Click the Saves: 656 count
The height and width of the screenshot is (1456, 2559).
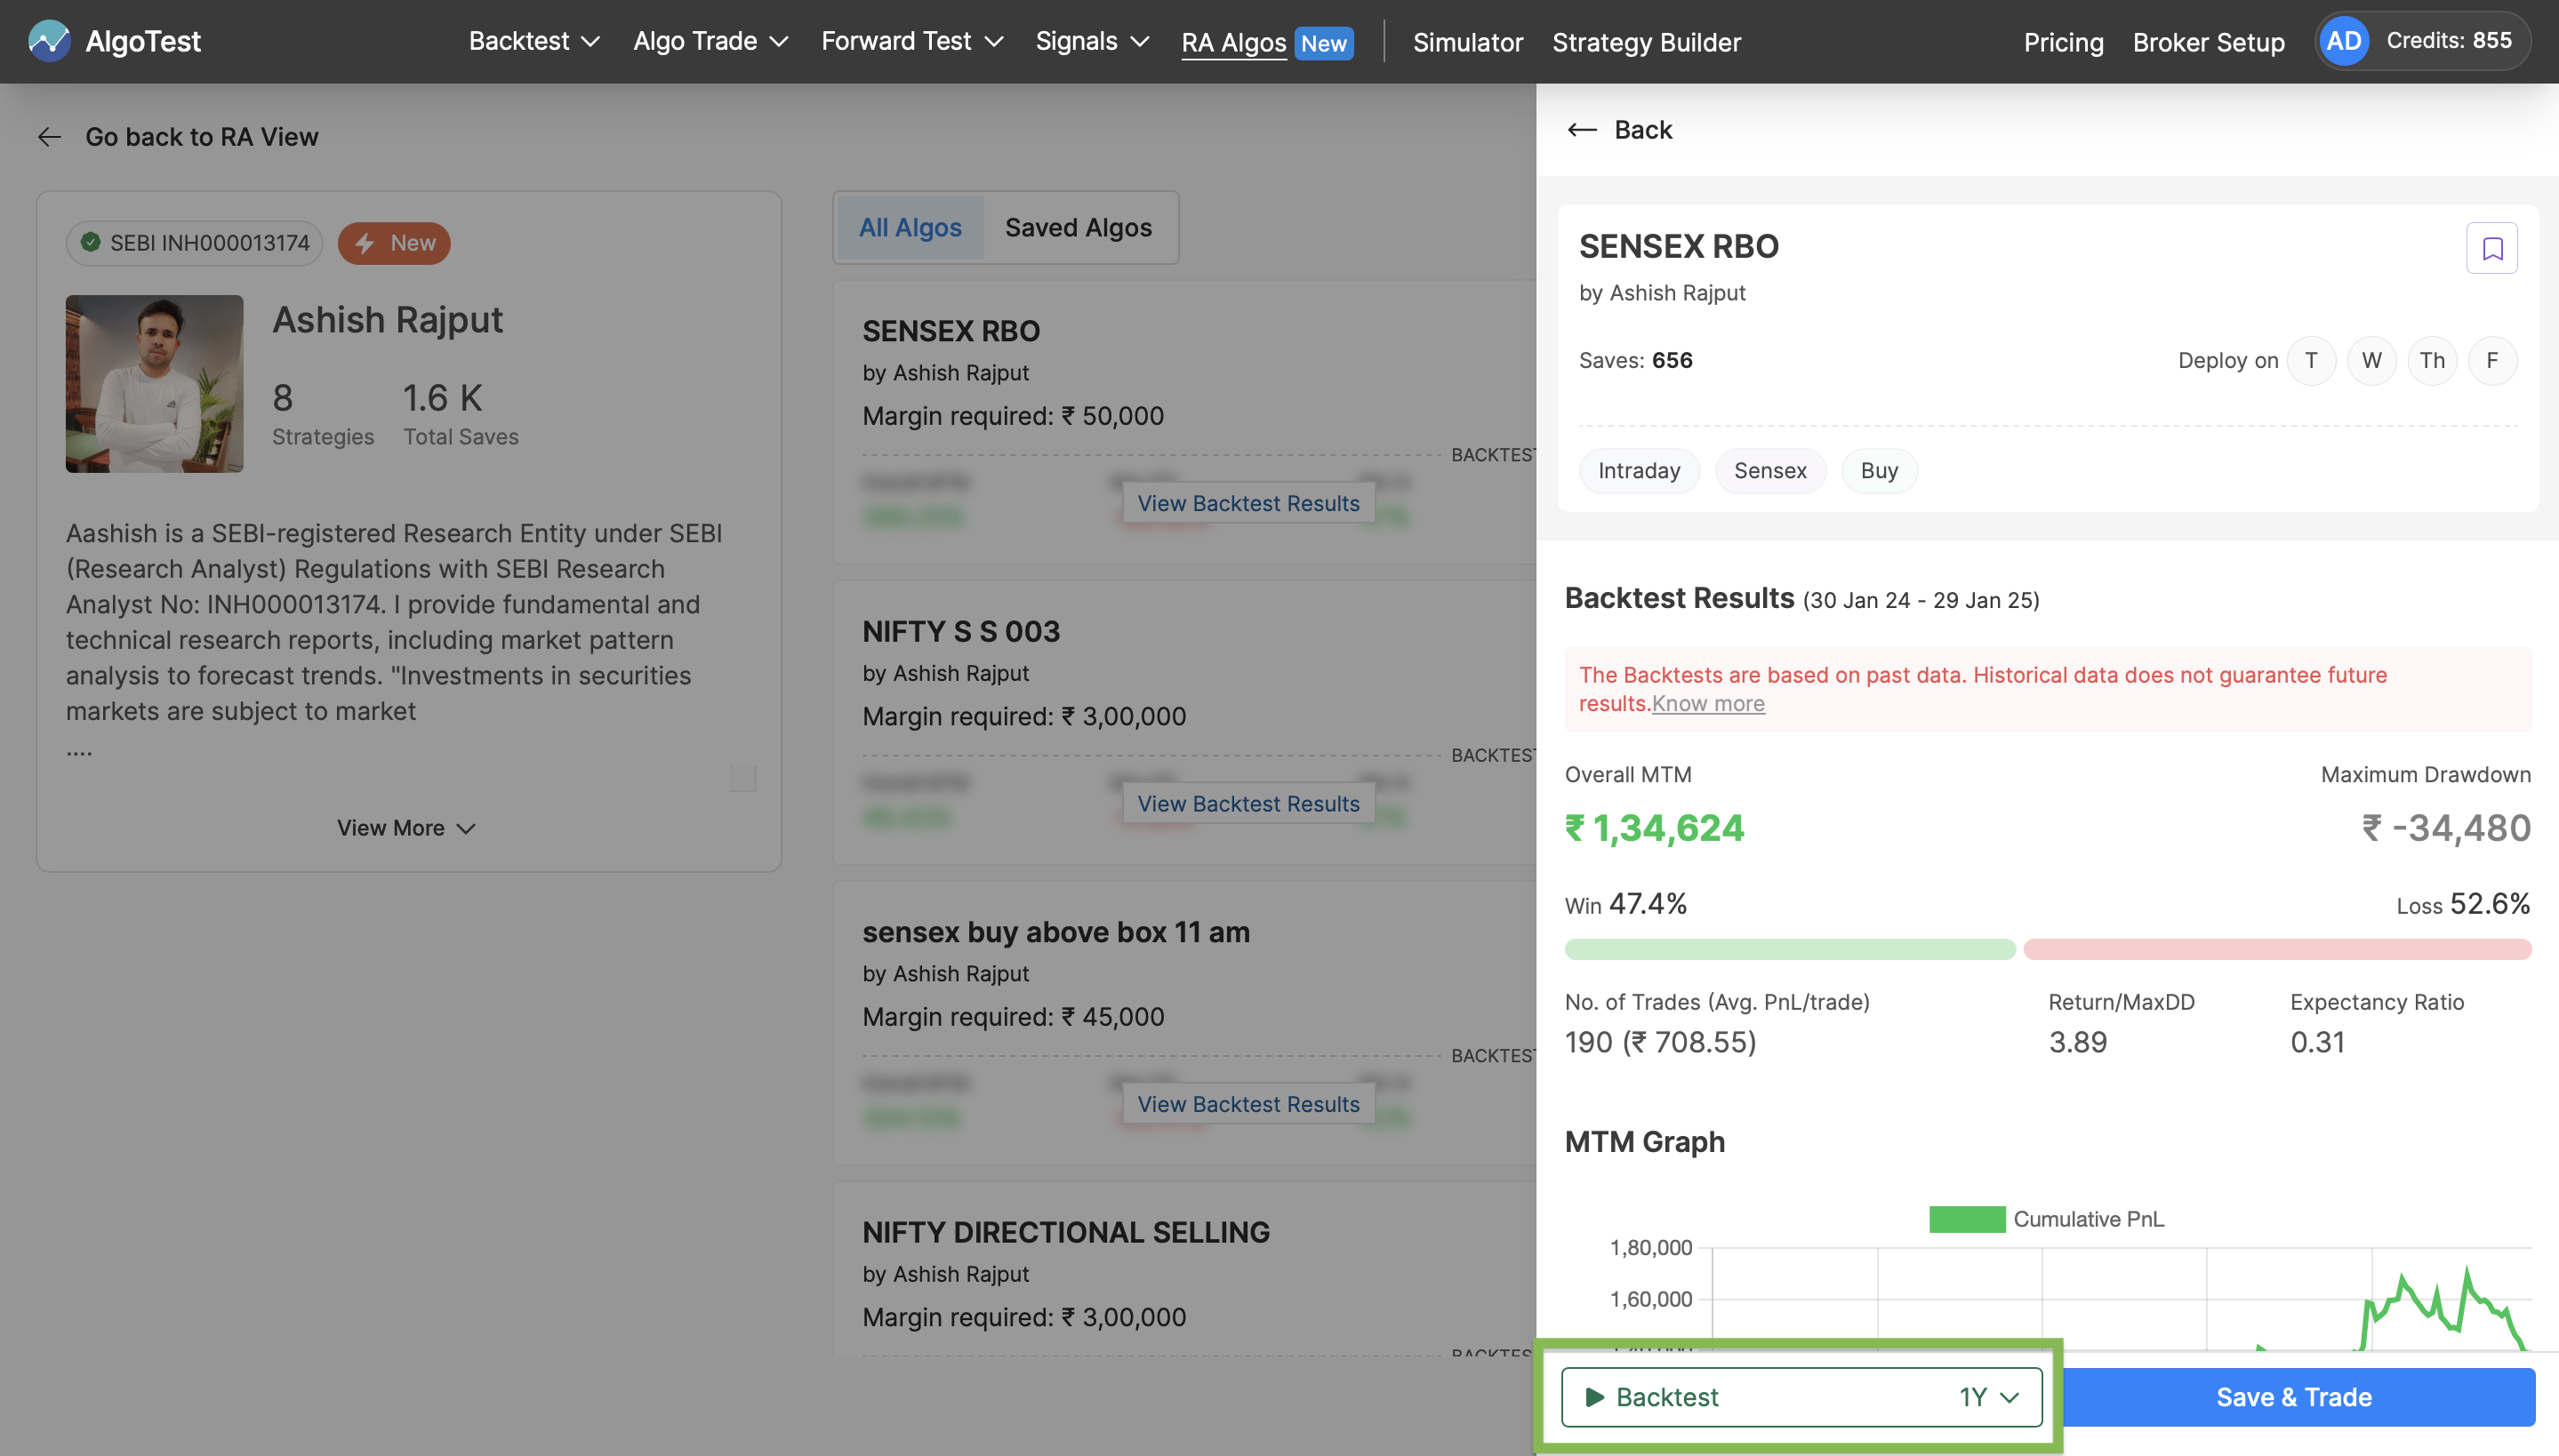pos(1635,360)
